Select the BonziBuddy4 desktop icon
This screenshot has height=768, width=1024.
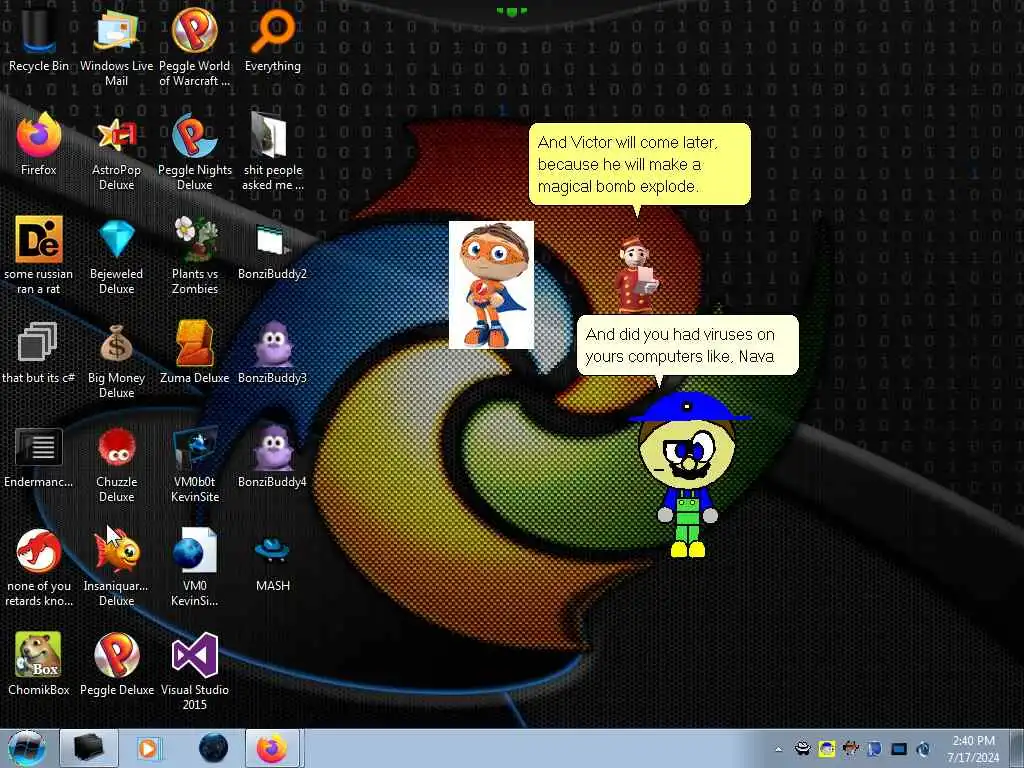pyautogui.click(x=272, y=457)
